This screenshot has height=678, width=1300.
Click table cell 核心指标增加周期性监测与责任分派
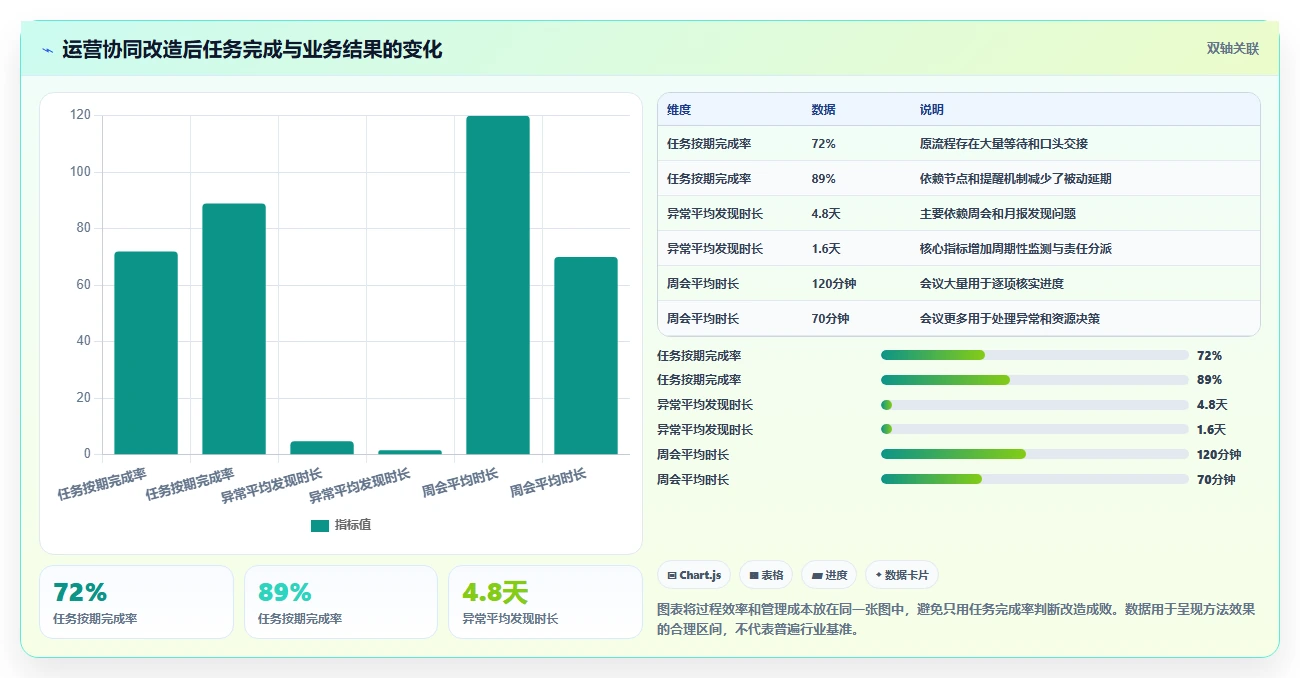pos(1016,249)
